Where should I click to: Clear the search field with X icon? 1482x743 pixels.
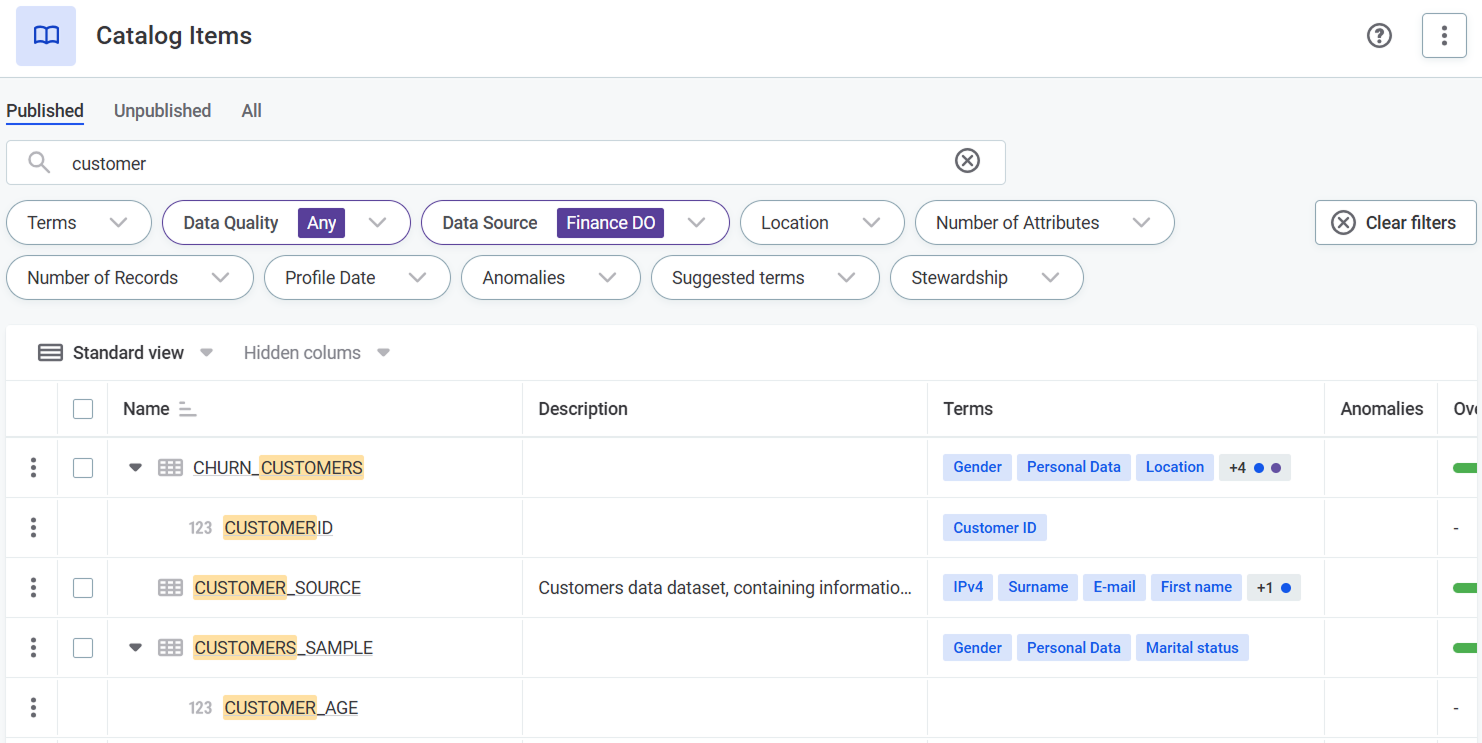967,161
